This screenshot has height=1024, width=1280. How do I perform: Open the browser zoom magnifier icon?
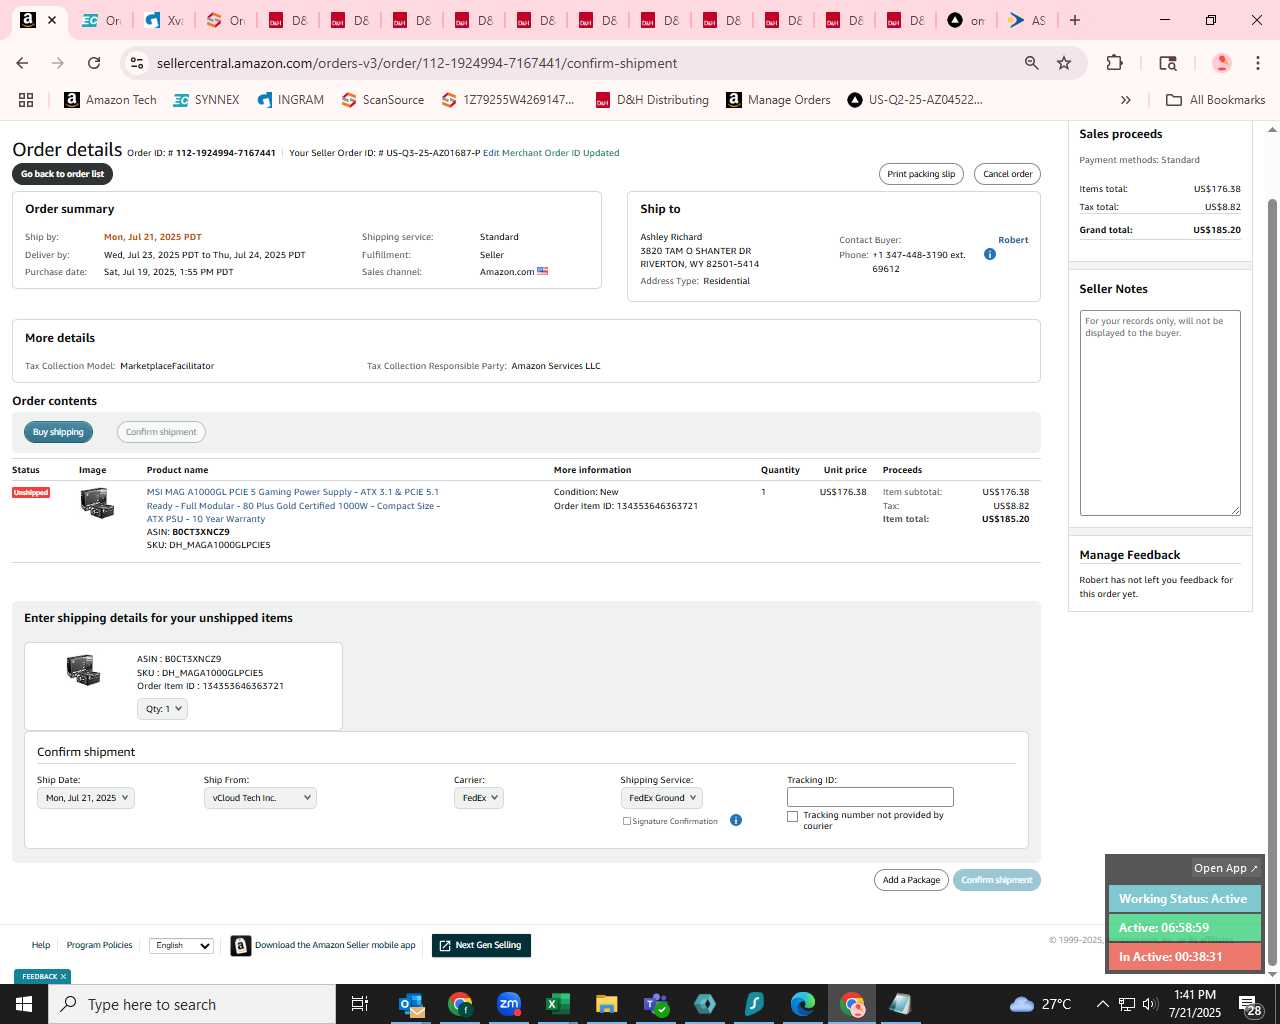pos(1031,63)
